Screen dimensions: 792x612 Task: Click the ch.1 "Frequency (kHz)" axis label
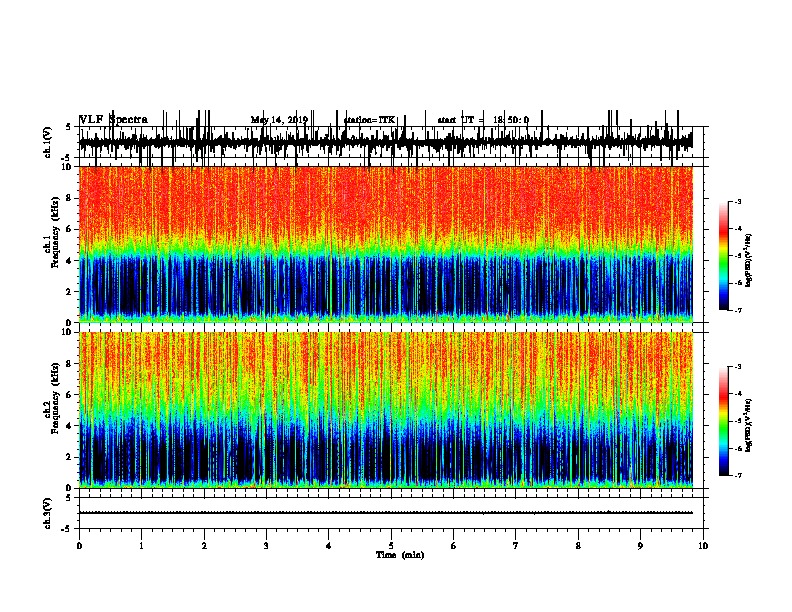56,232
